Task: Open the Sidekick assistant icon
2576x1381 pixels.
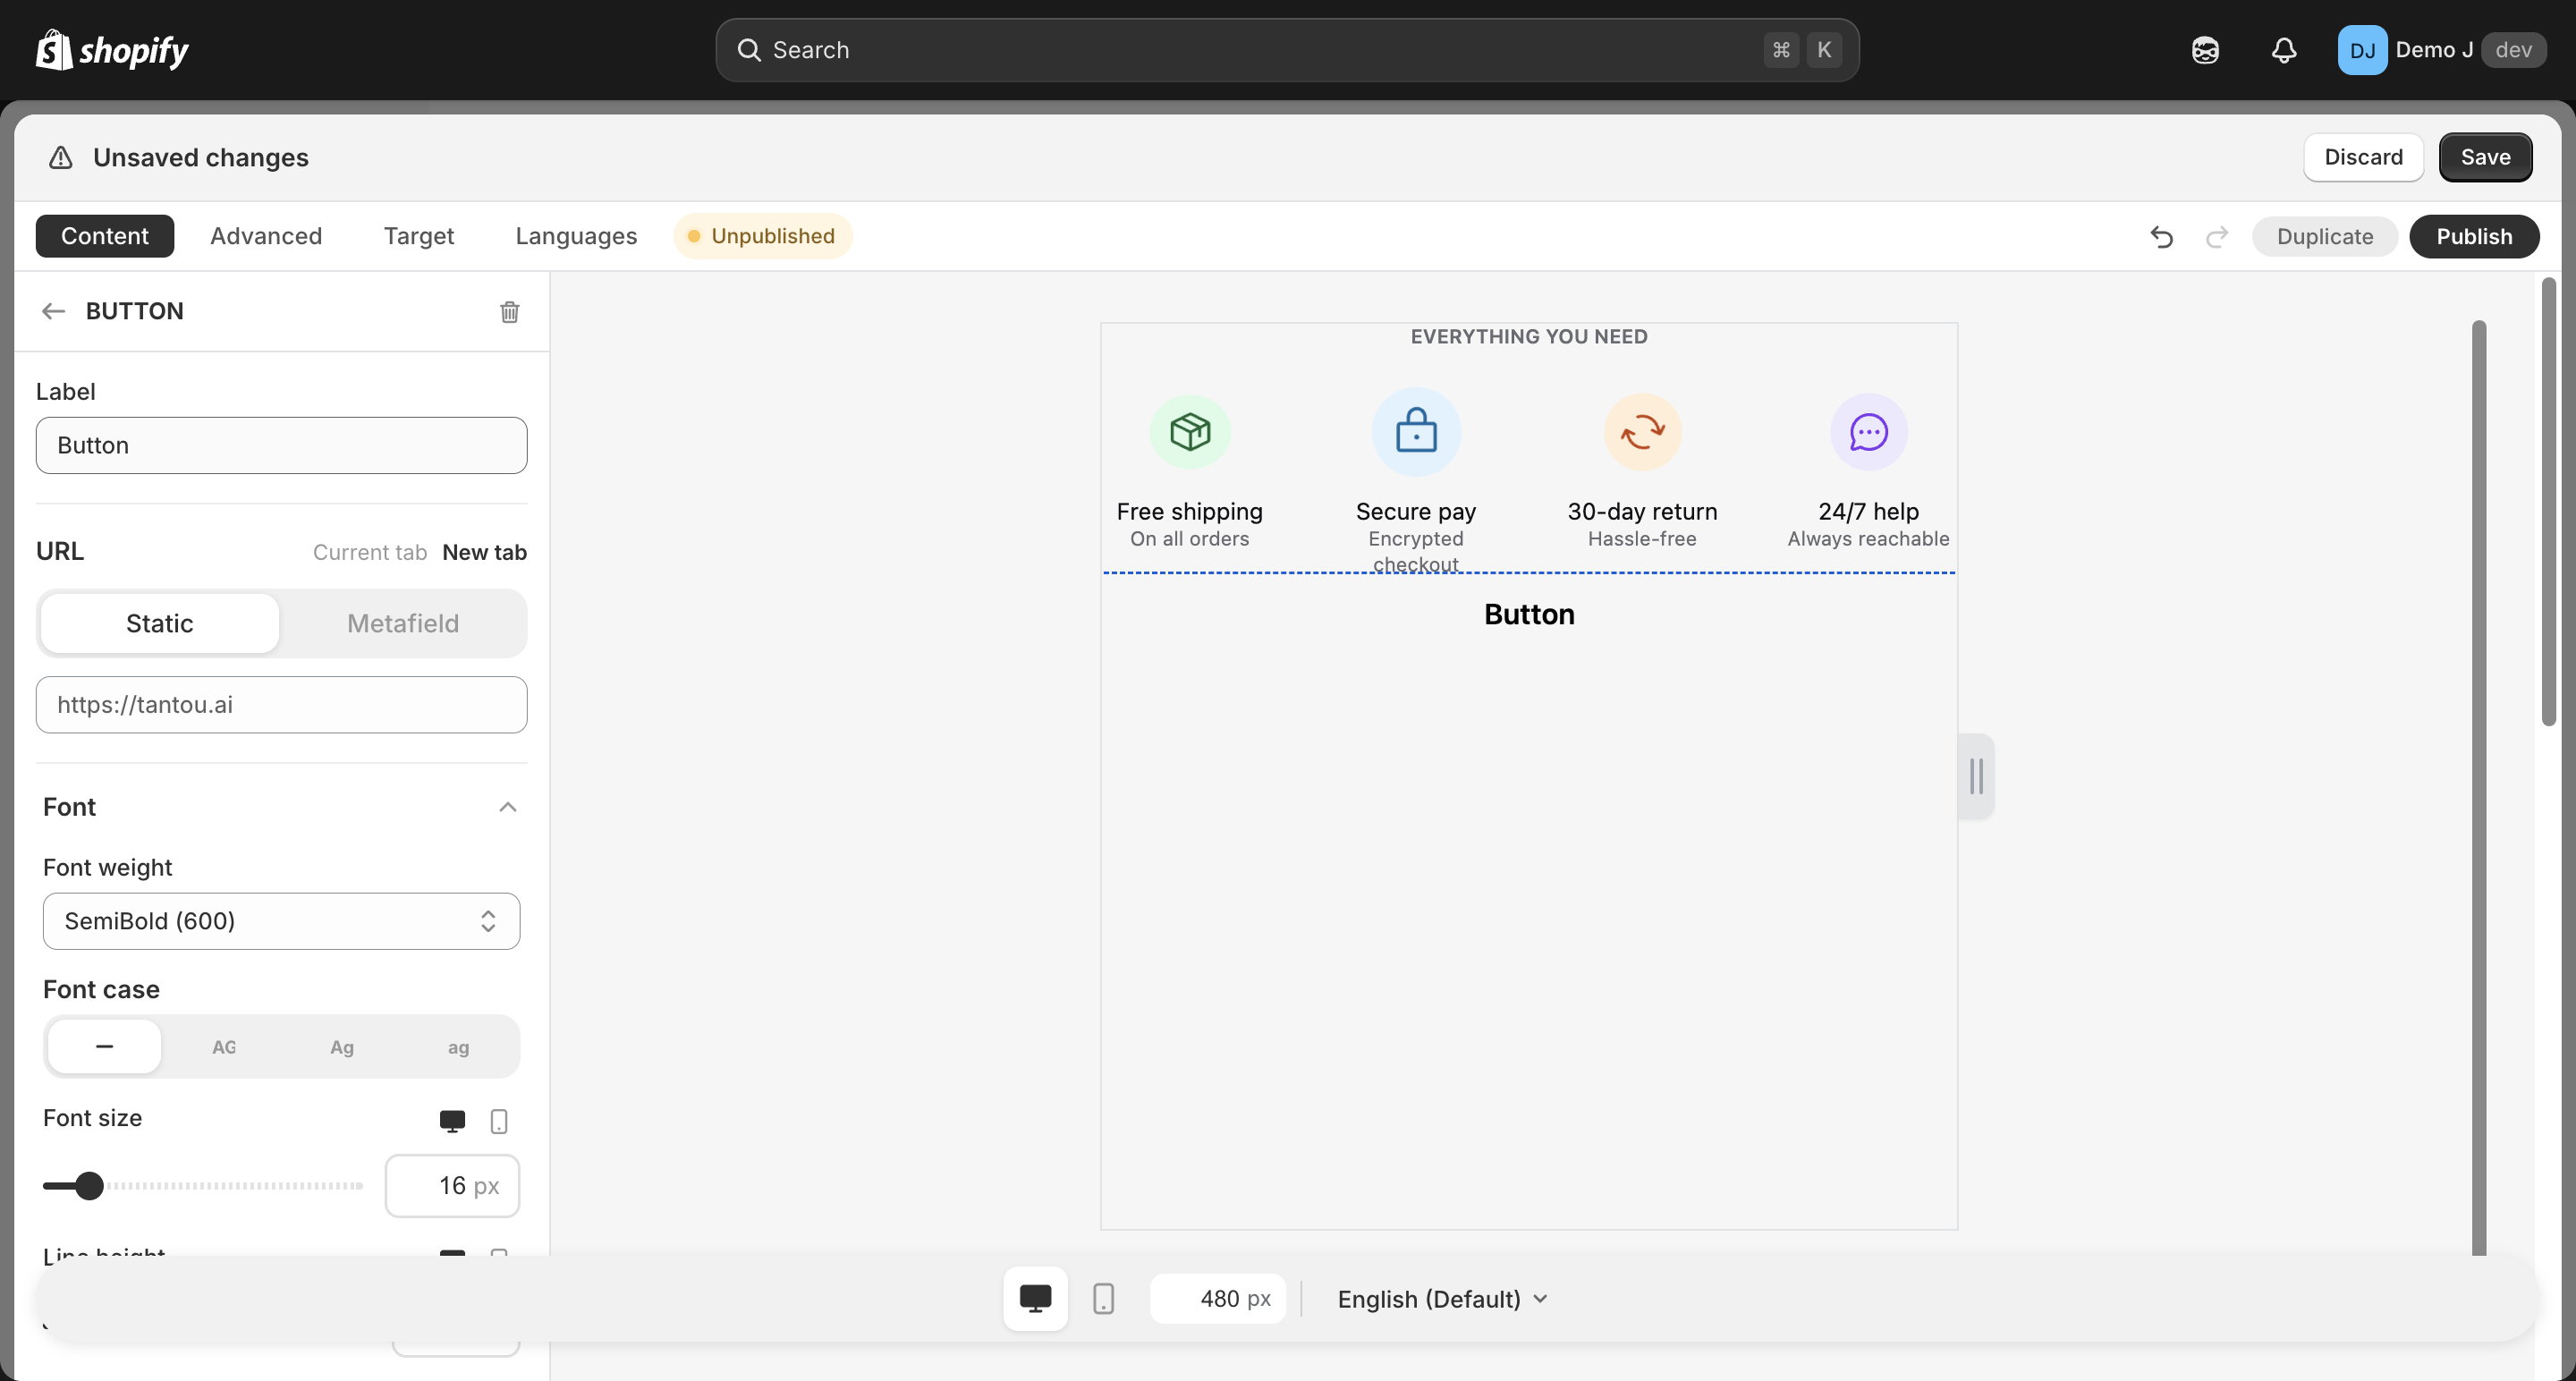Action: point(2205,50)
